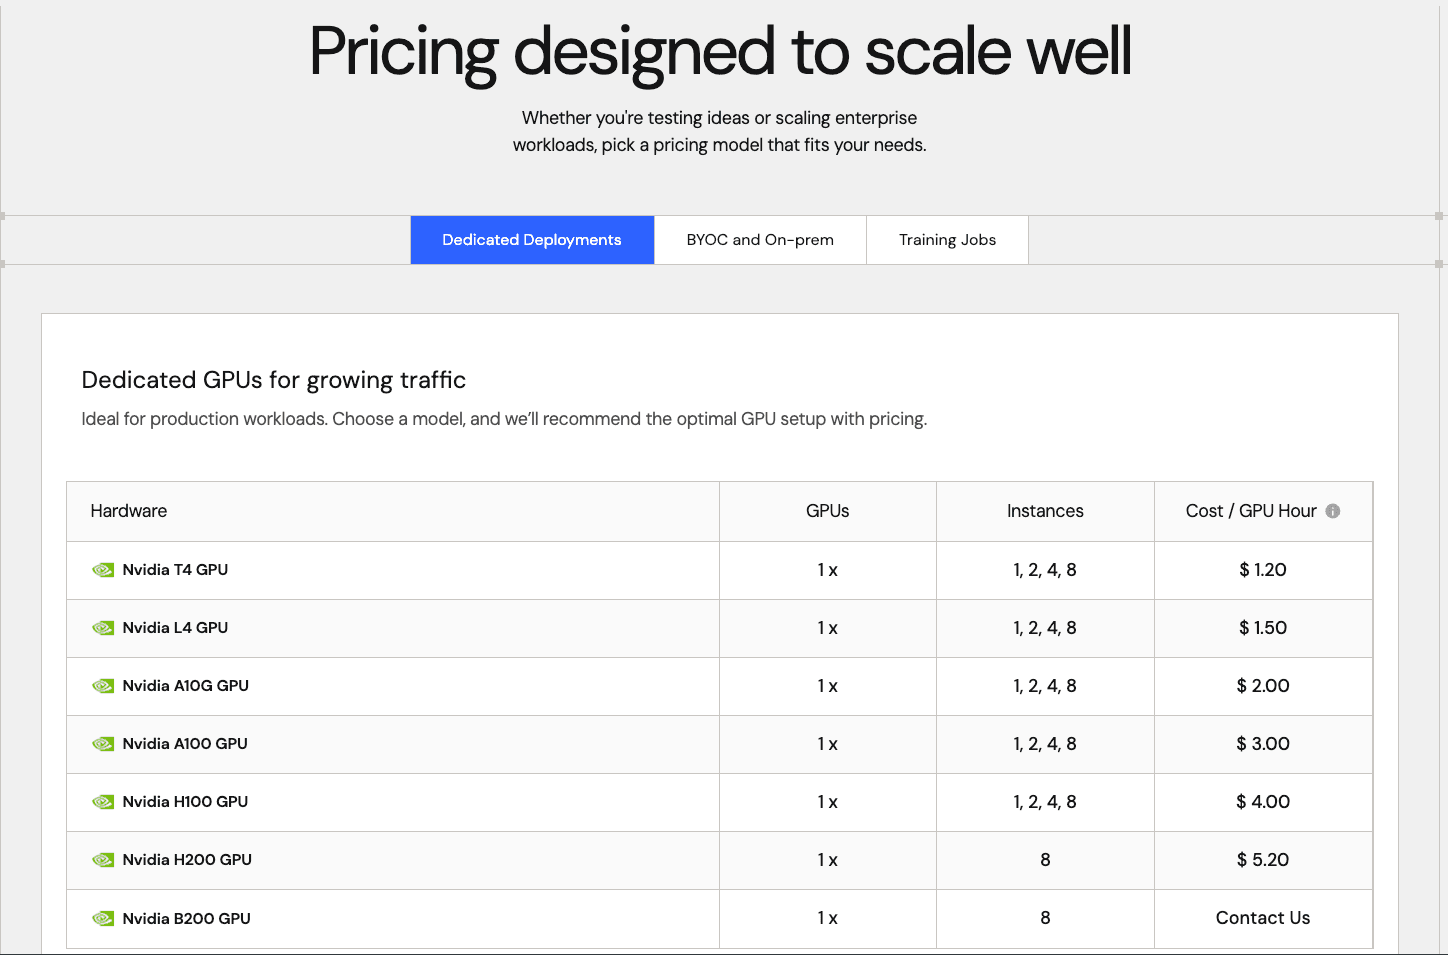The height and width of the screenshot is (955, 1448).
Task: Click the Nvidia logo beside H100 GPU
Action: pos(103,802)
